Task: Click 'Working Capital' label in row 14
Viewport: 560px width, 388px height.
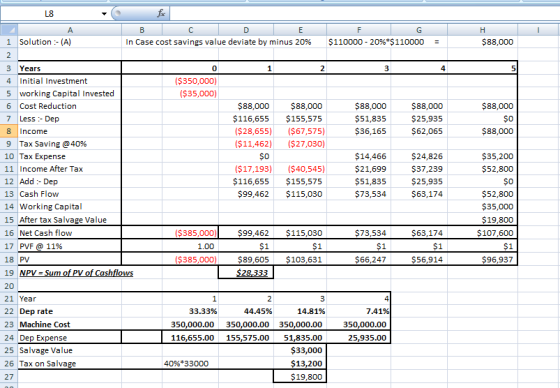Action: tap(51, 207)
